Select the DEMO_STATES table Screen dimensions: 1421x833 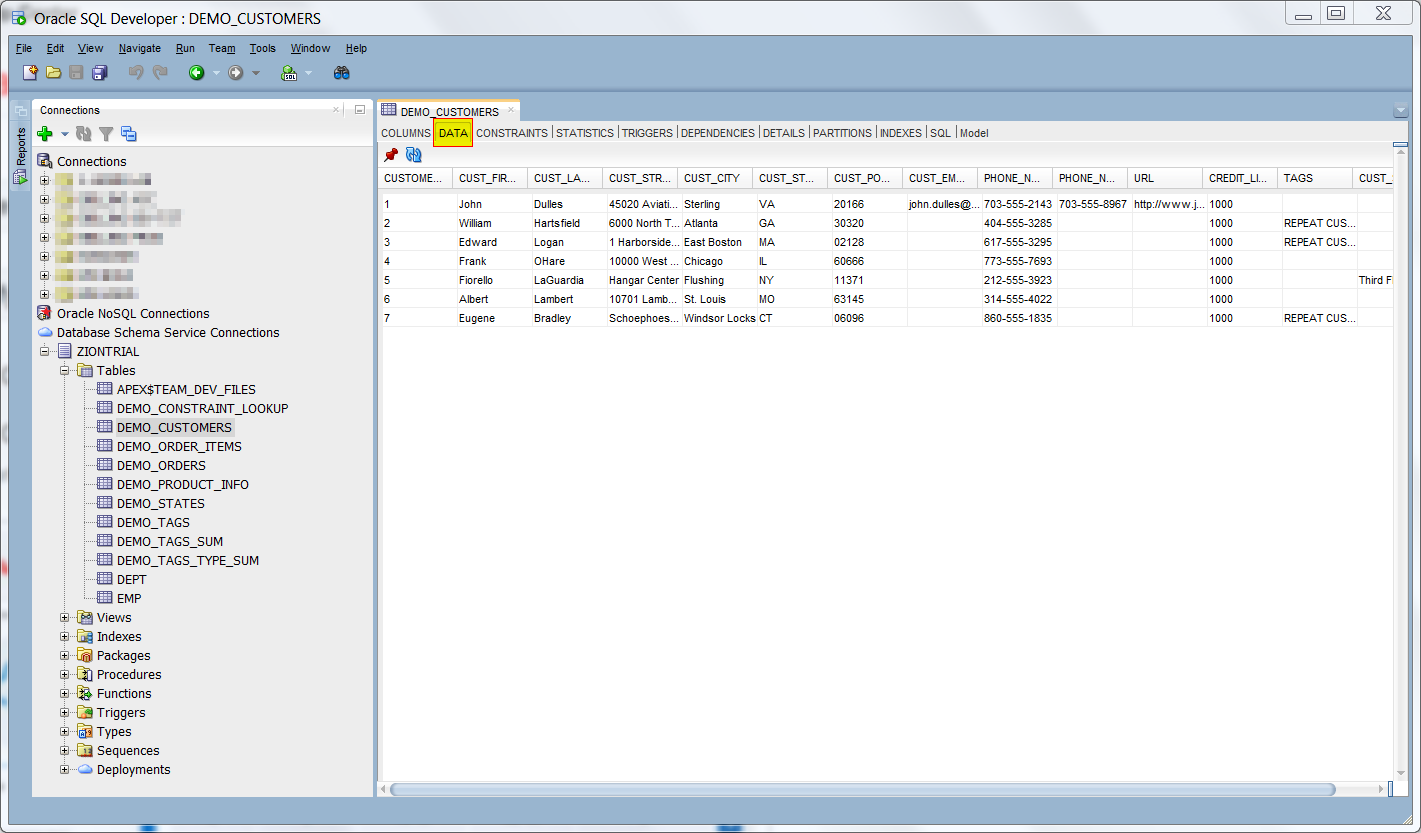160,504
